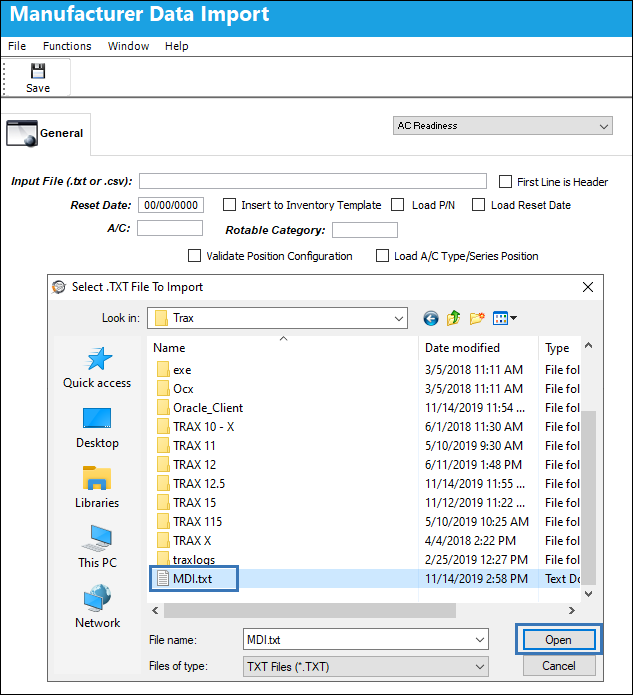Open the Files of type dropdown

click(366, 667)
